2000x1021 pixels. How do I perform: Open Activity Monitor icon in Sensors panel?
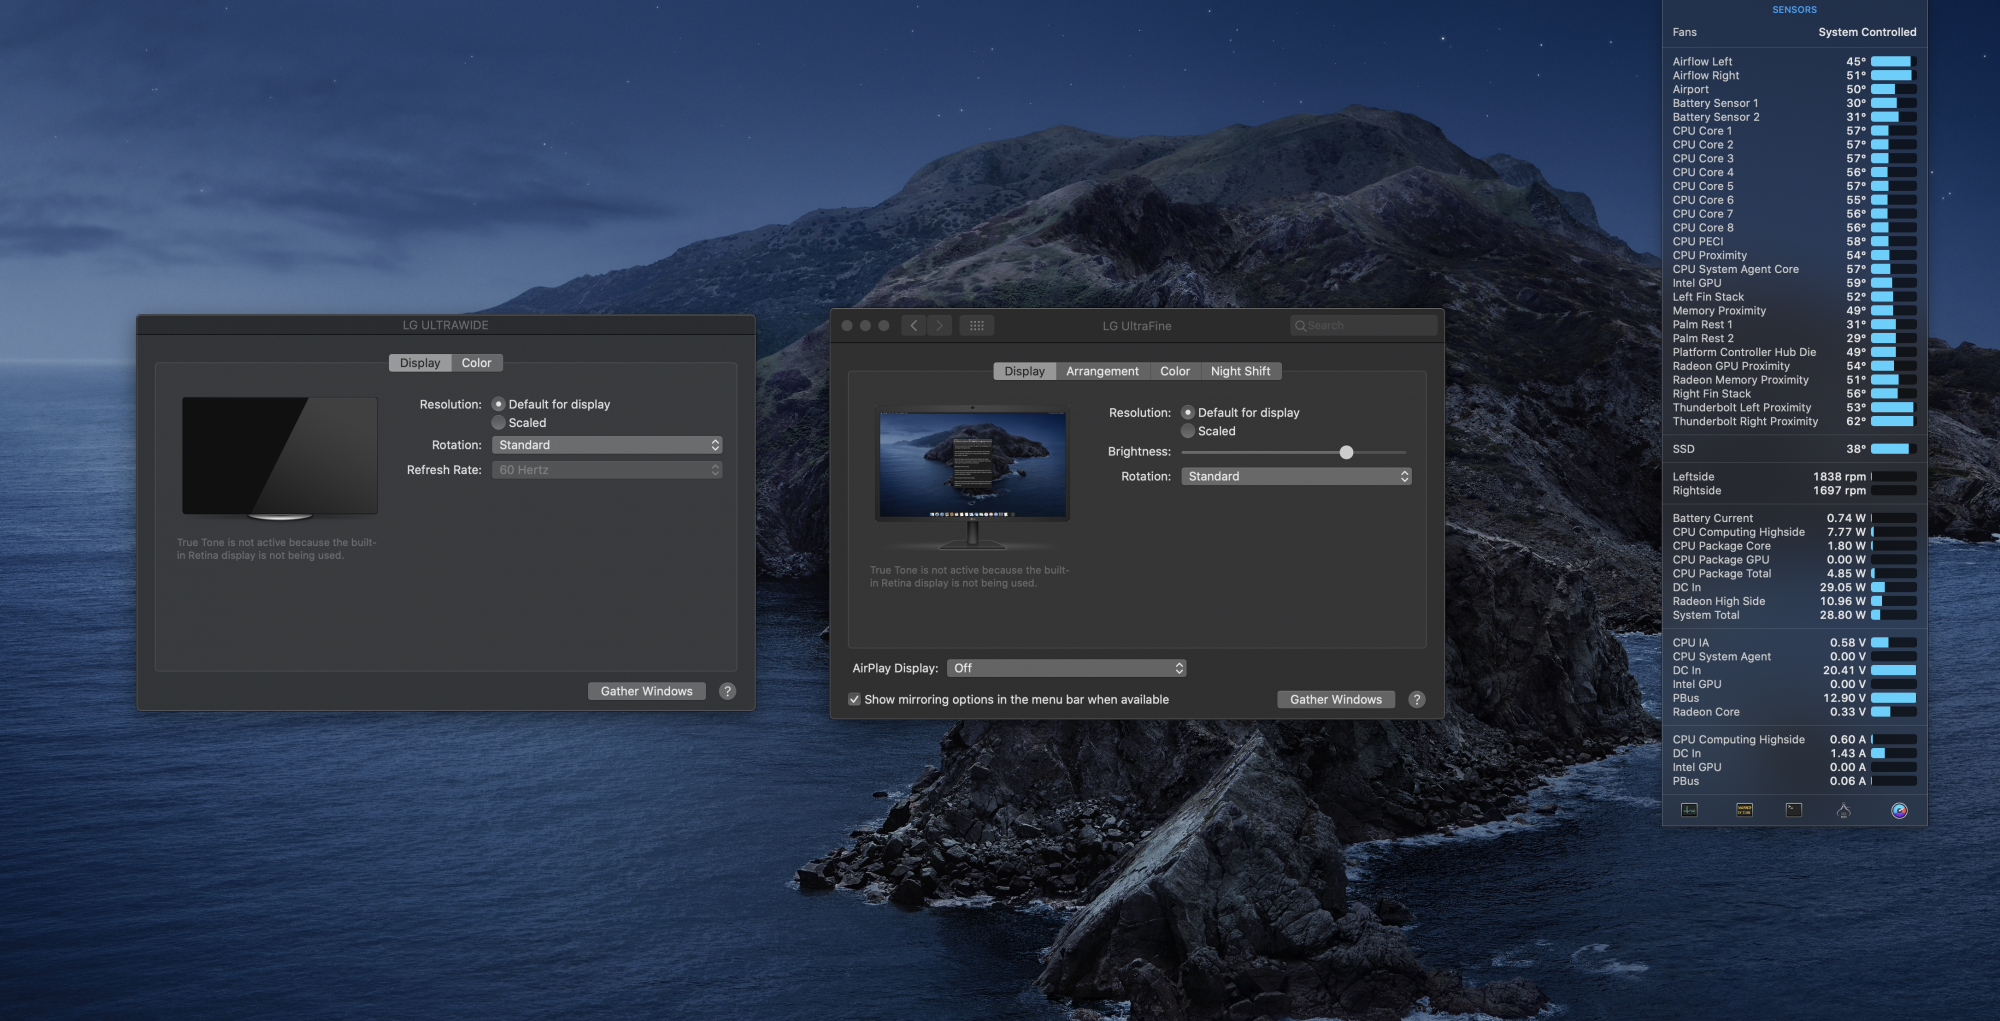1689,810
